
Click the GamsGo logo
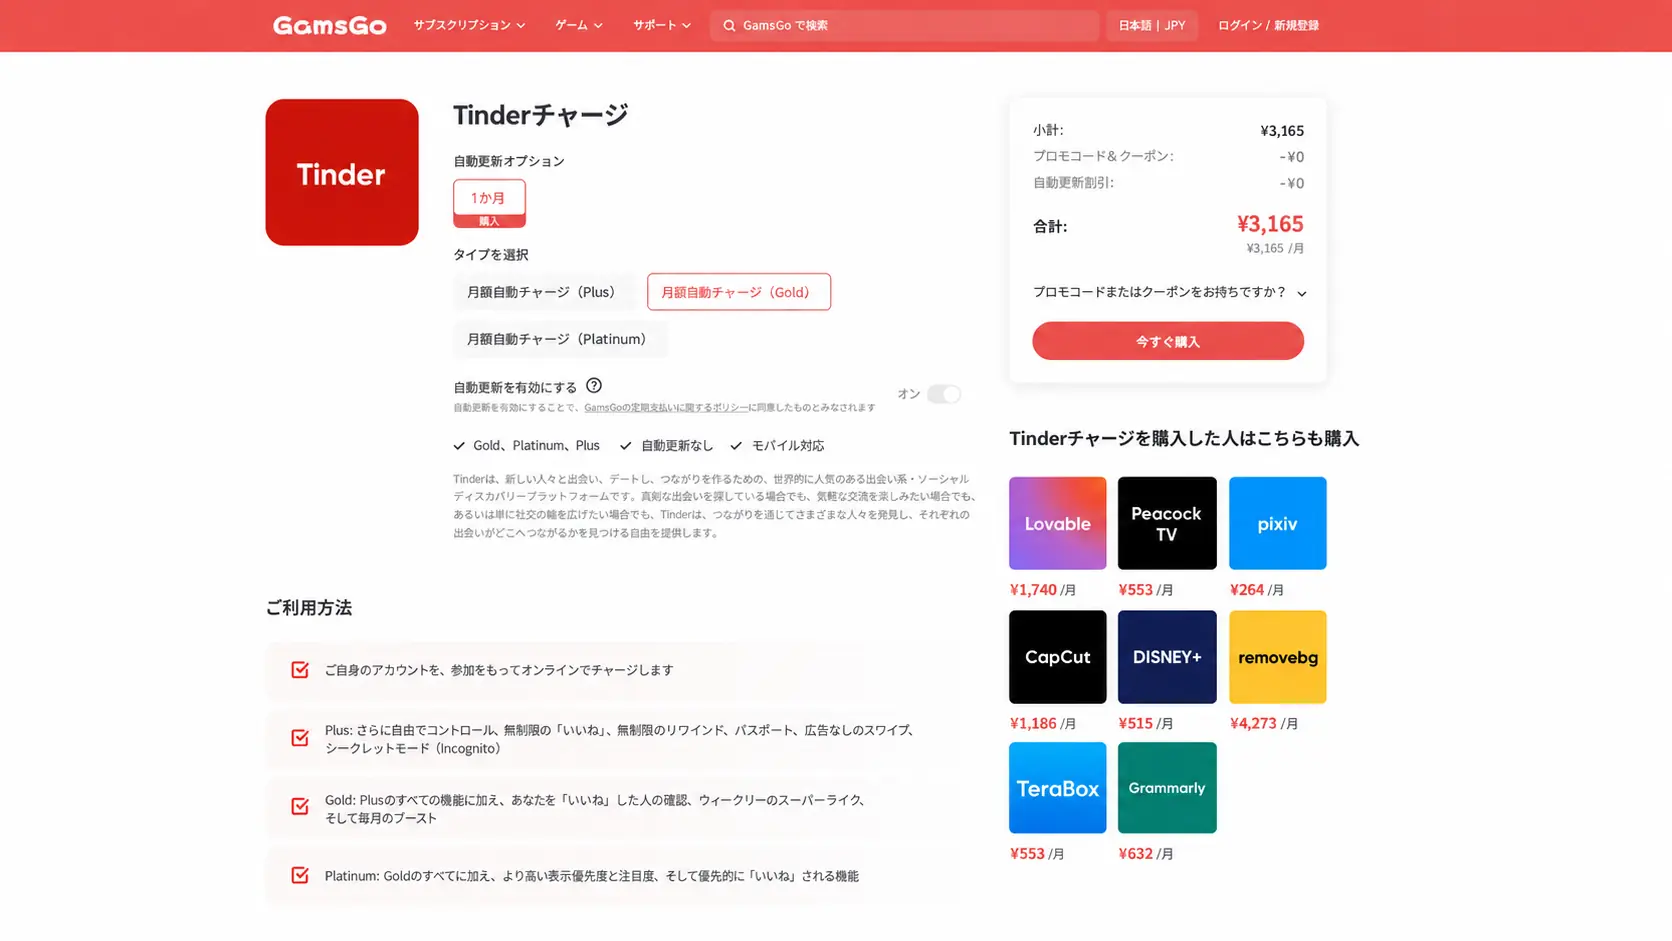click(x=329, y=26)
